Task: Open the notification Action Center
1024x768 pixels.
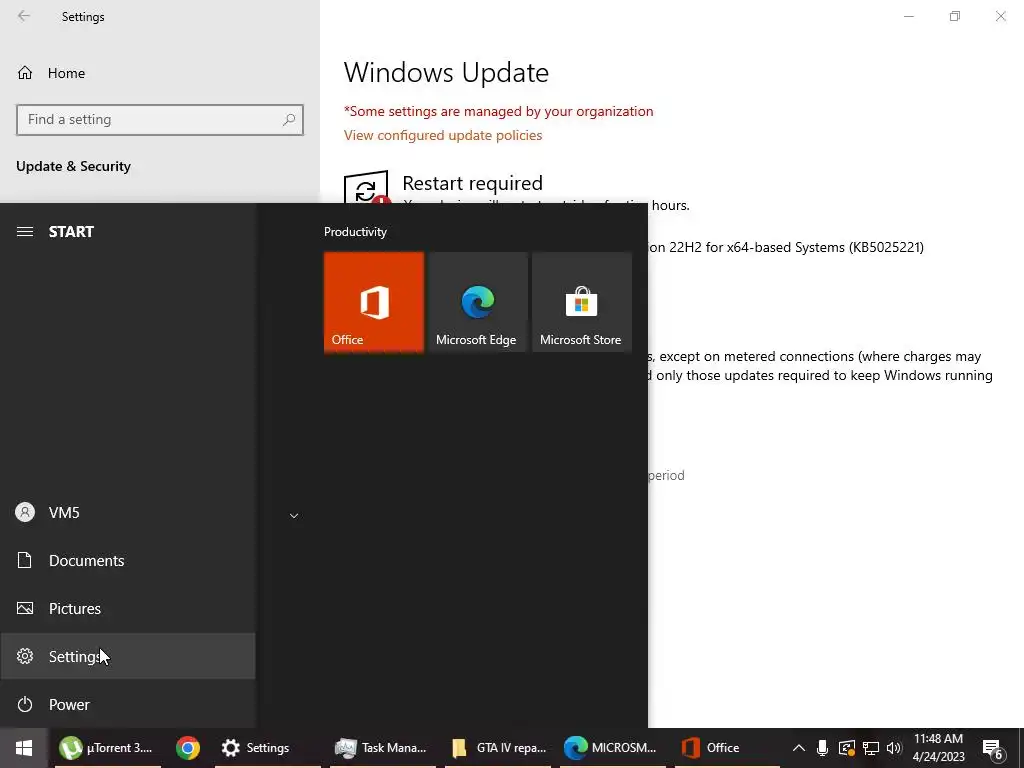Action: pos(993,749)
